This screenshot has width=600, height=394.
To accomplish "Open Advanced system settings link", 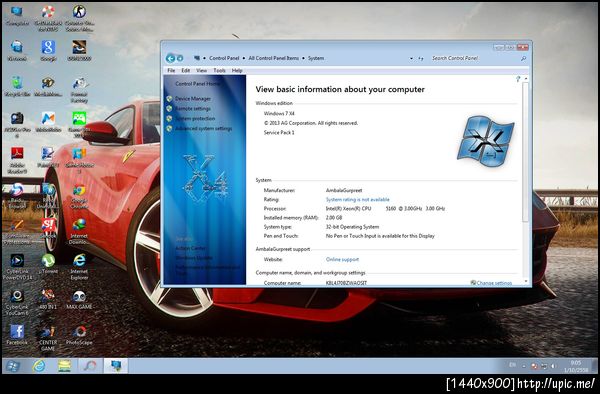I will (204, 129).
